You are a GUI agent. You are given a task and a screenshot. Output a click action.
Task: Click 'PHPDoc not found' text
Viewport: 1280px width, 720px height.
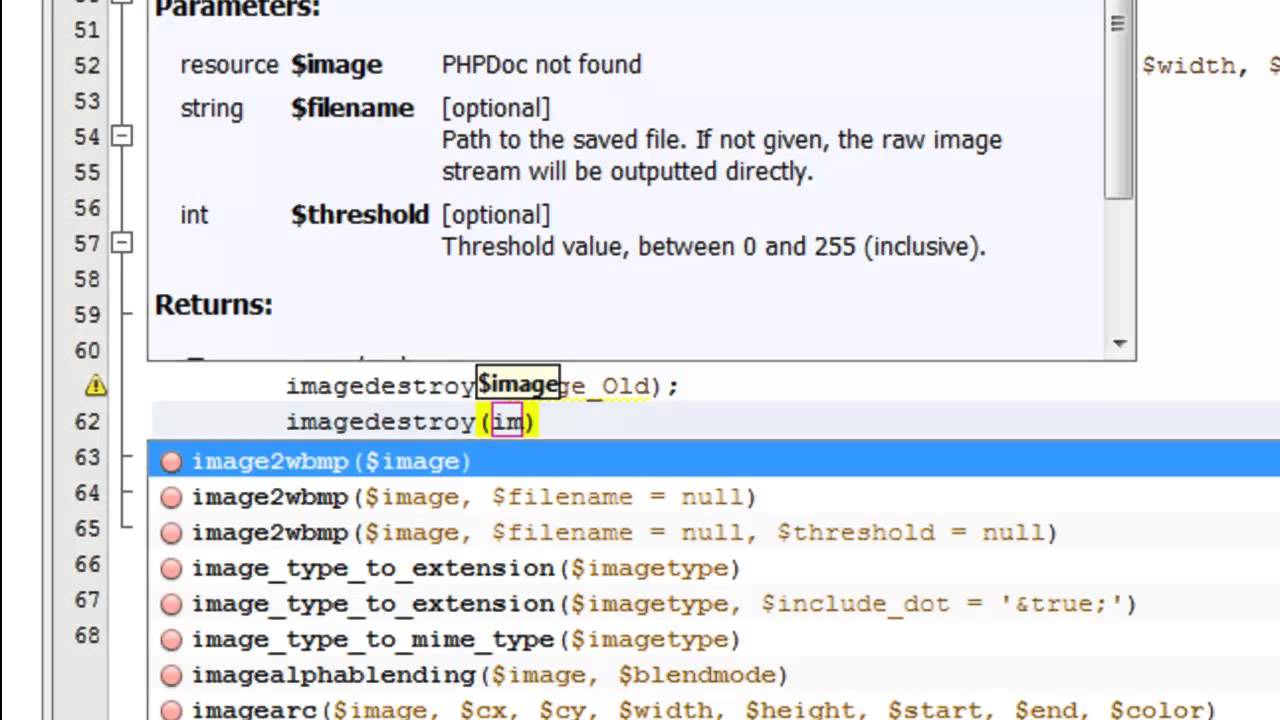542,65
